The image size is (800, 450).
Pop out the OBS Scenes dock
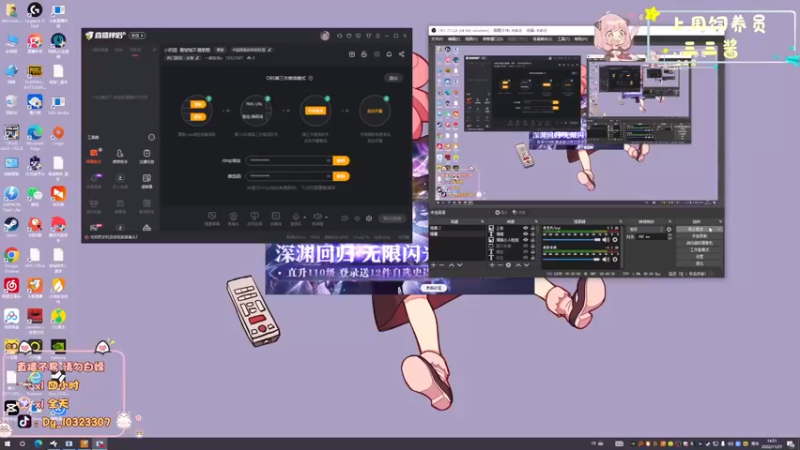point(482,221)
